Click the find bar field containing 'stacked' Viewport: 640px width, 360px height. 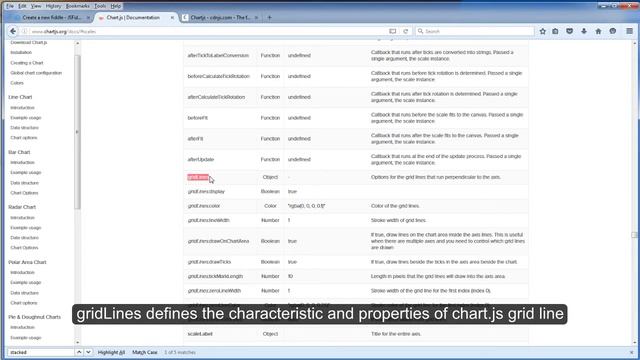(41, 352)
